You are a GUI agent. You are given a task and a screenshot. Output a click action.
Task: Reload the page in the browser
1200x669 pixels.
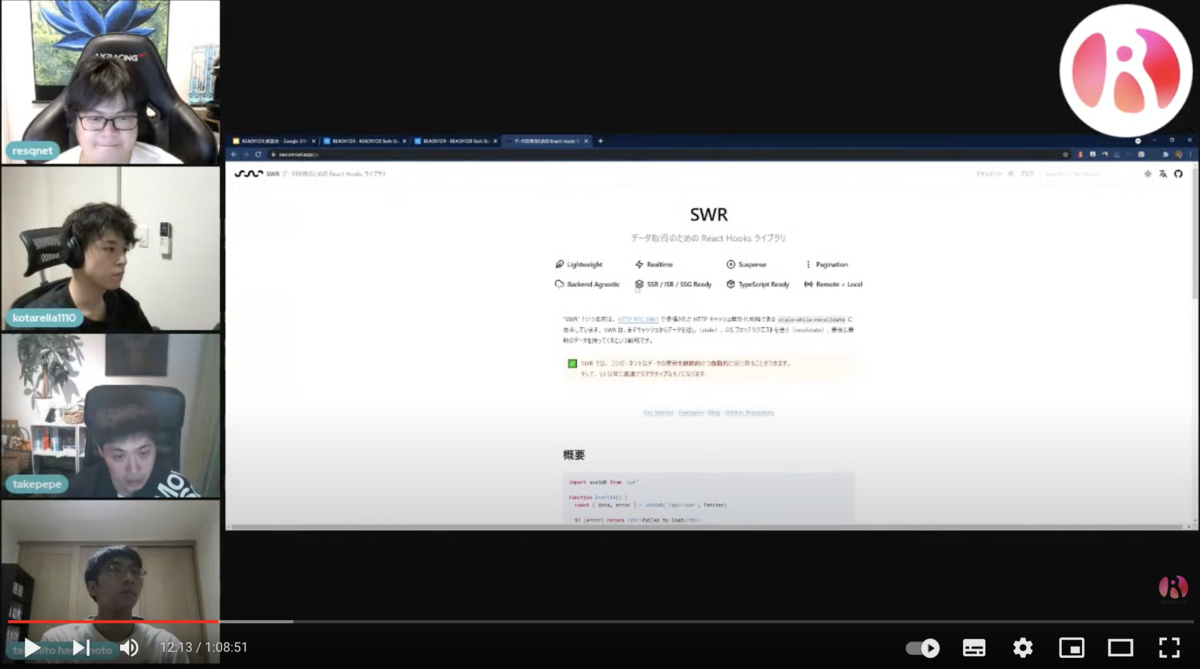258,155
